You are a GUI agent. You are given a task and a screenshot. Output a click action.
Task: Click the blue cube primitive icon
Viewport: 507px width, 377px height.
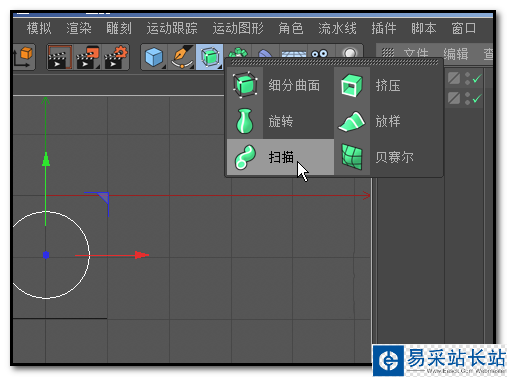tap(154, 57)
